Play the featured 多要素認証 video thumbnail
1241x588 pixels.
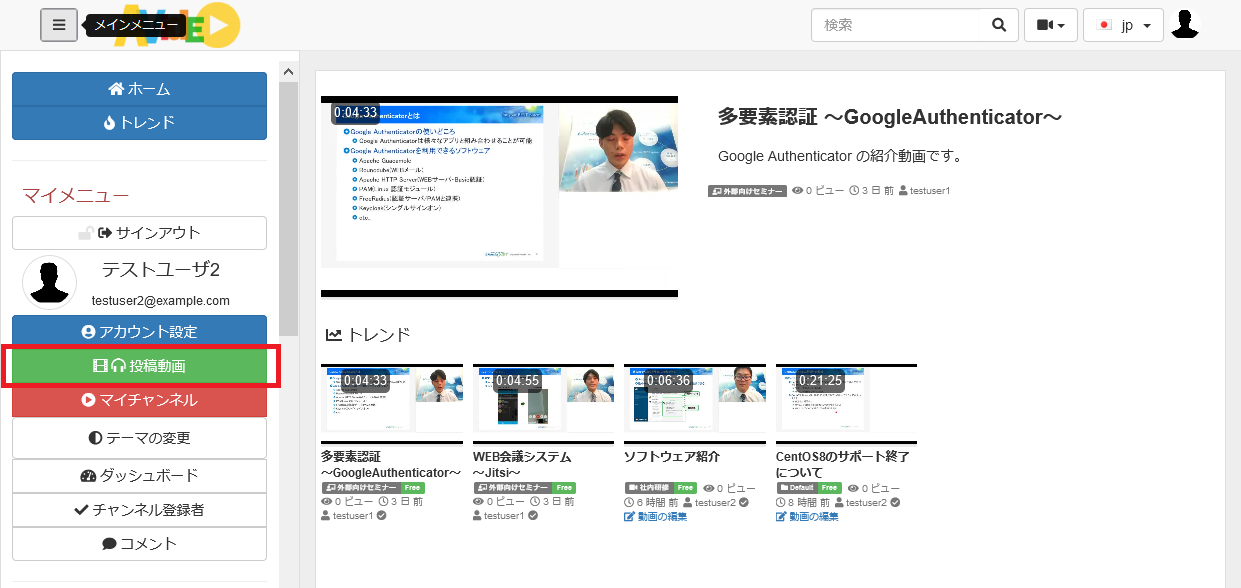click(x=499, y=197)
